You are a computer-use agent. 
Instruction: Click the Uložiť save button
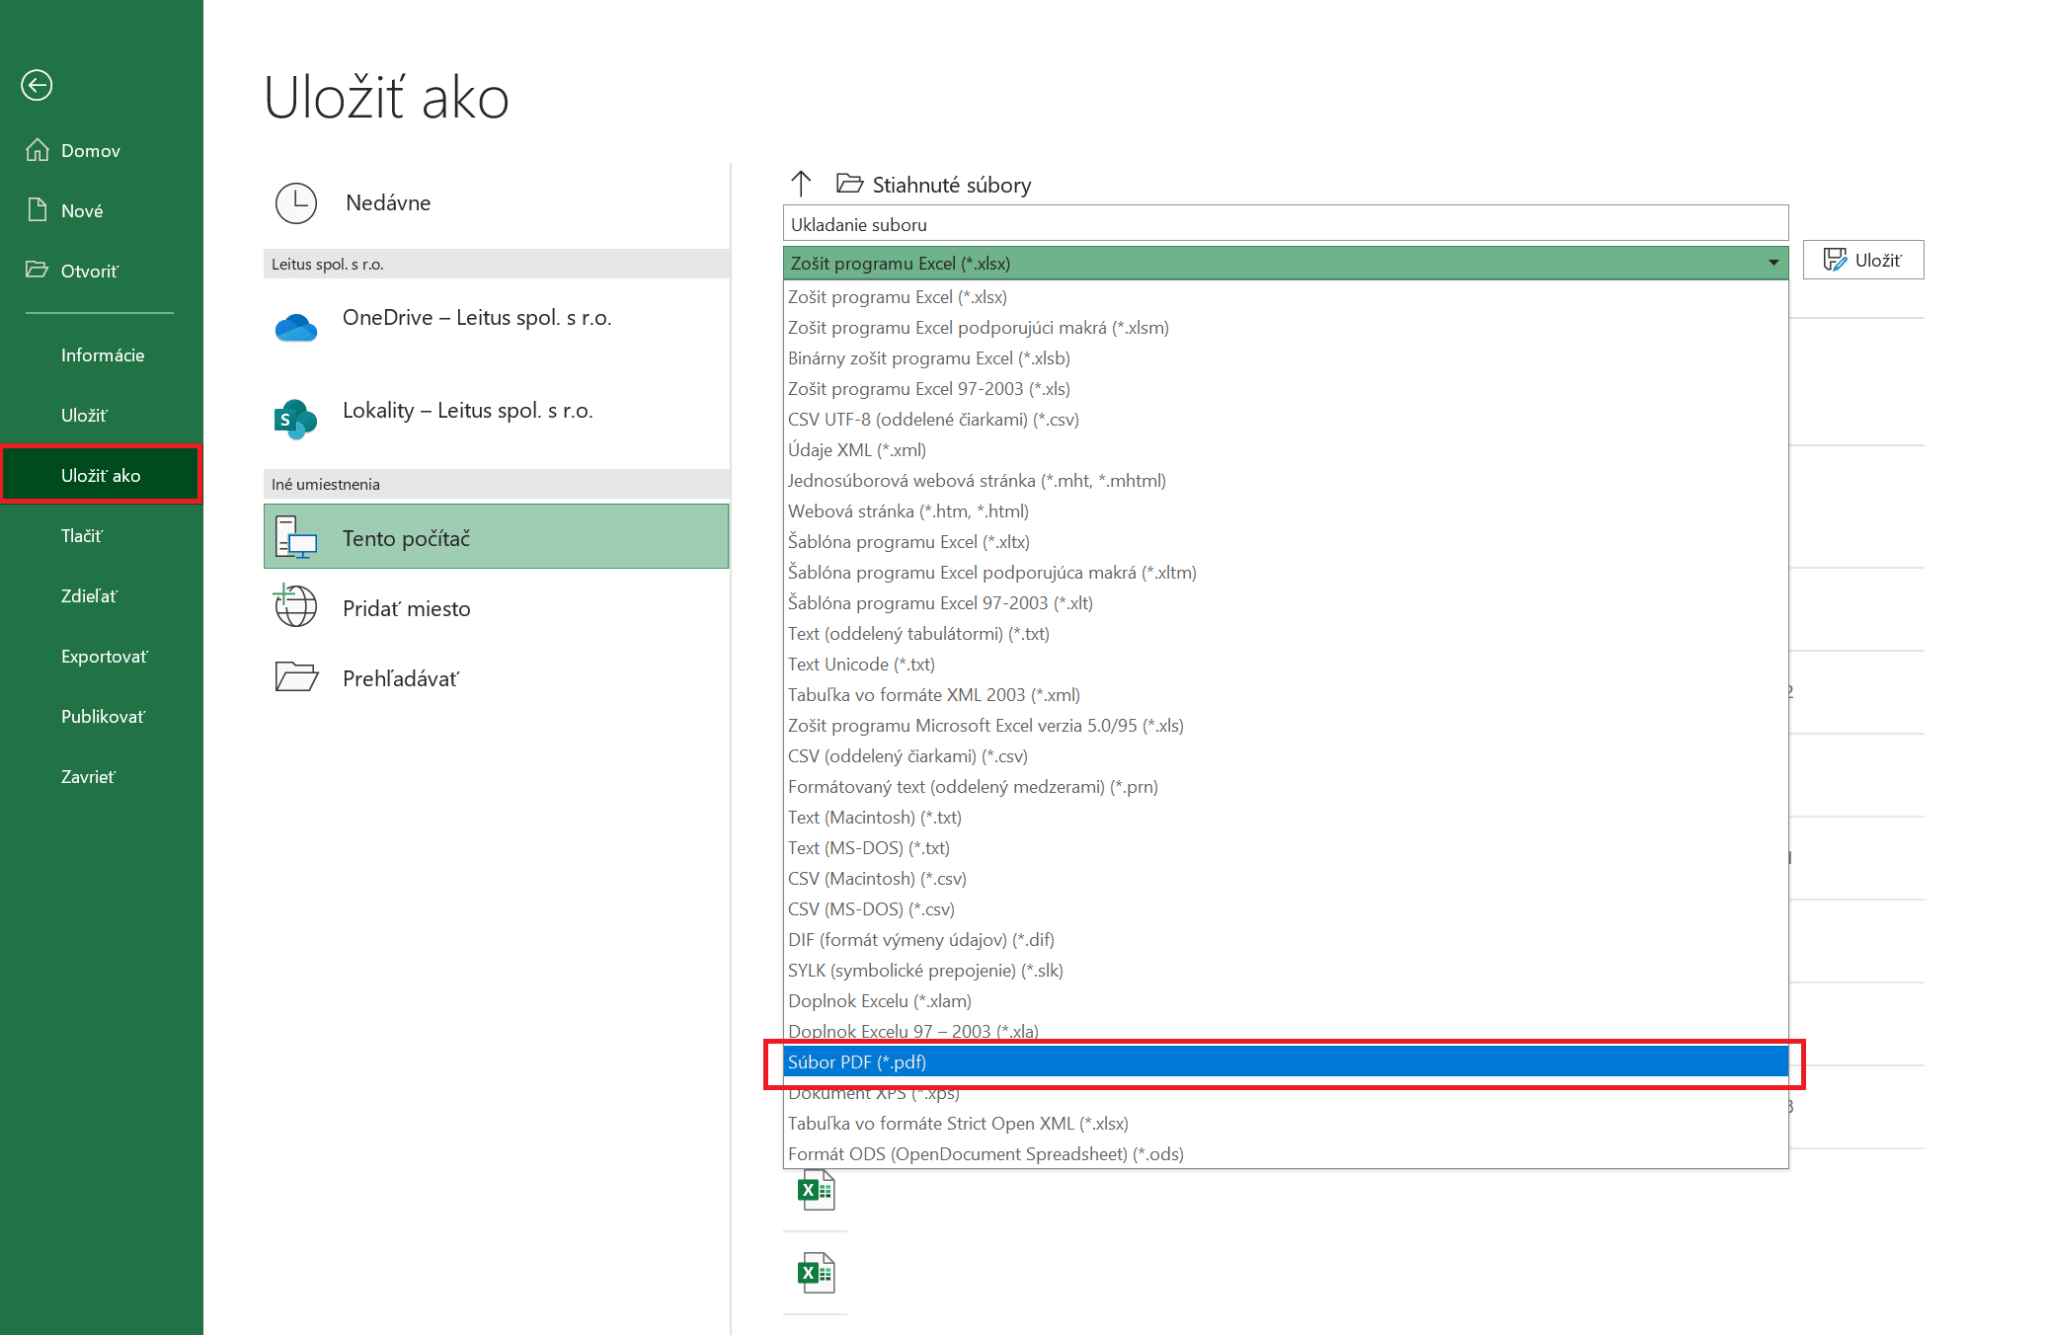coord(1863,260)
